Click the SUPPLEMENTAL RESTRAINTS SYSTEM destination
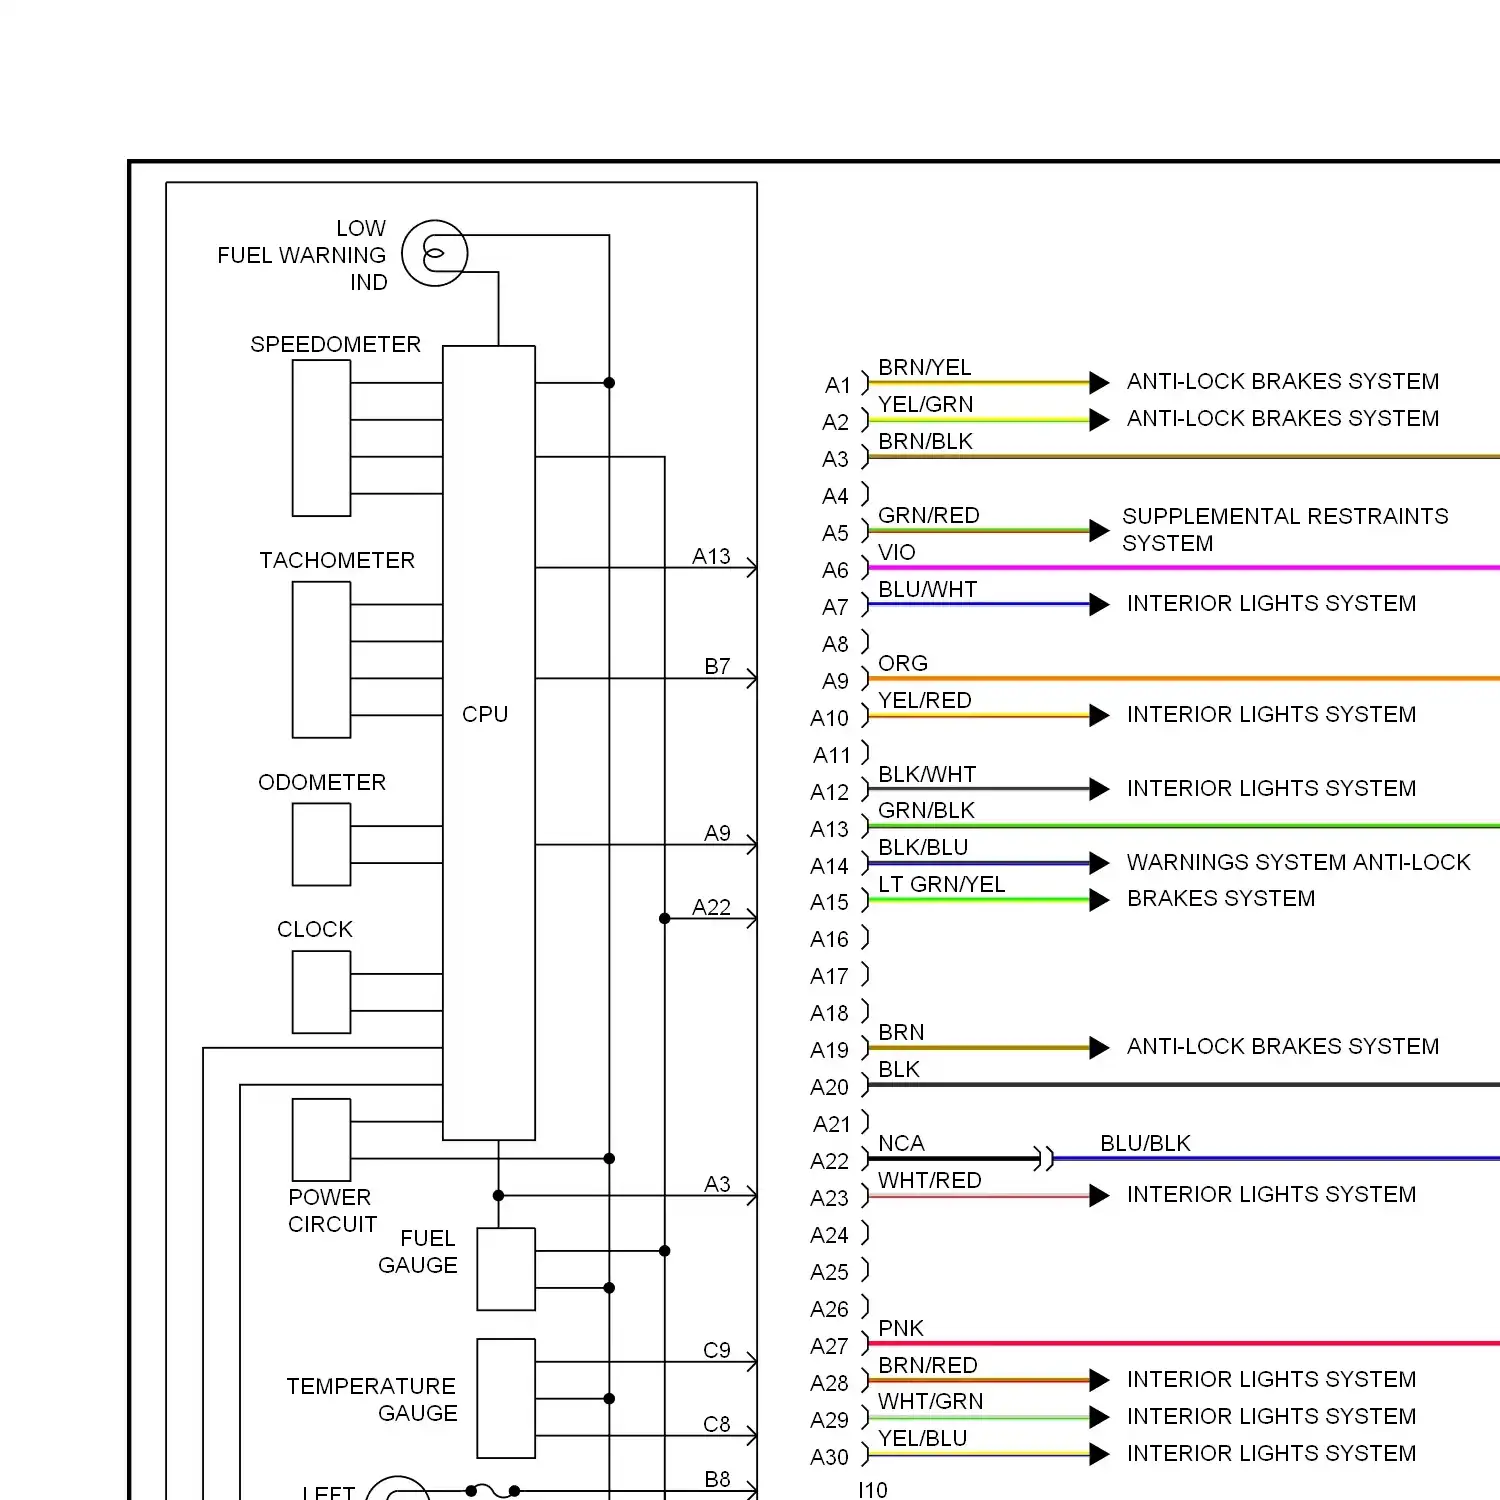 click(x=1285, y=529)
